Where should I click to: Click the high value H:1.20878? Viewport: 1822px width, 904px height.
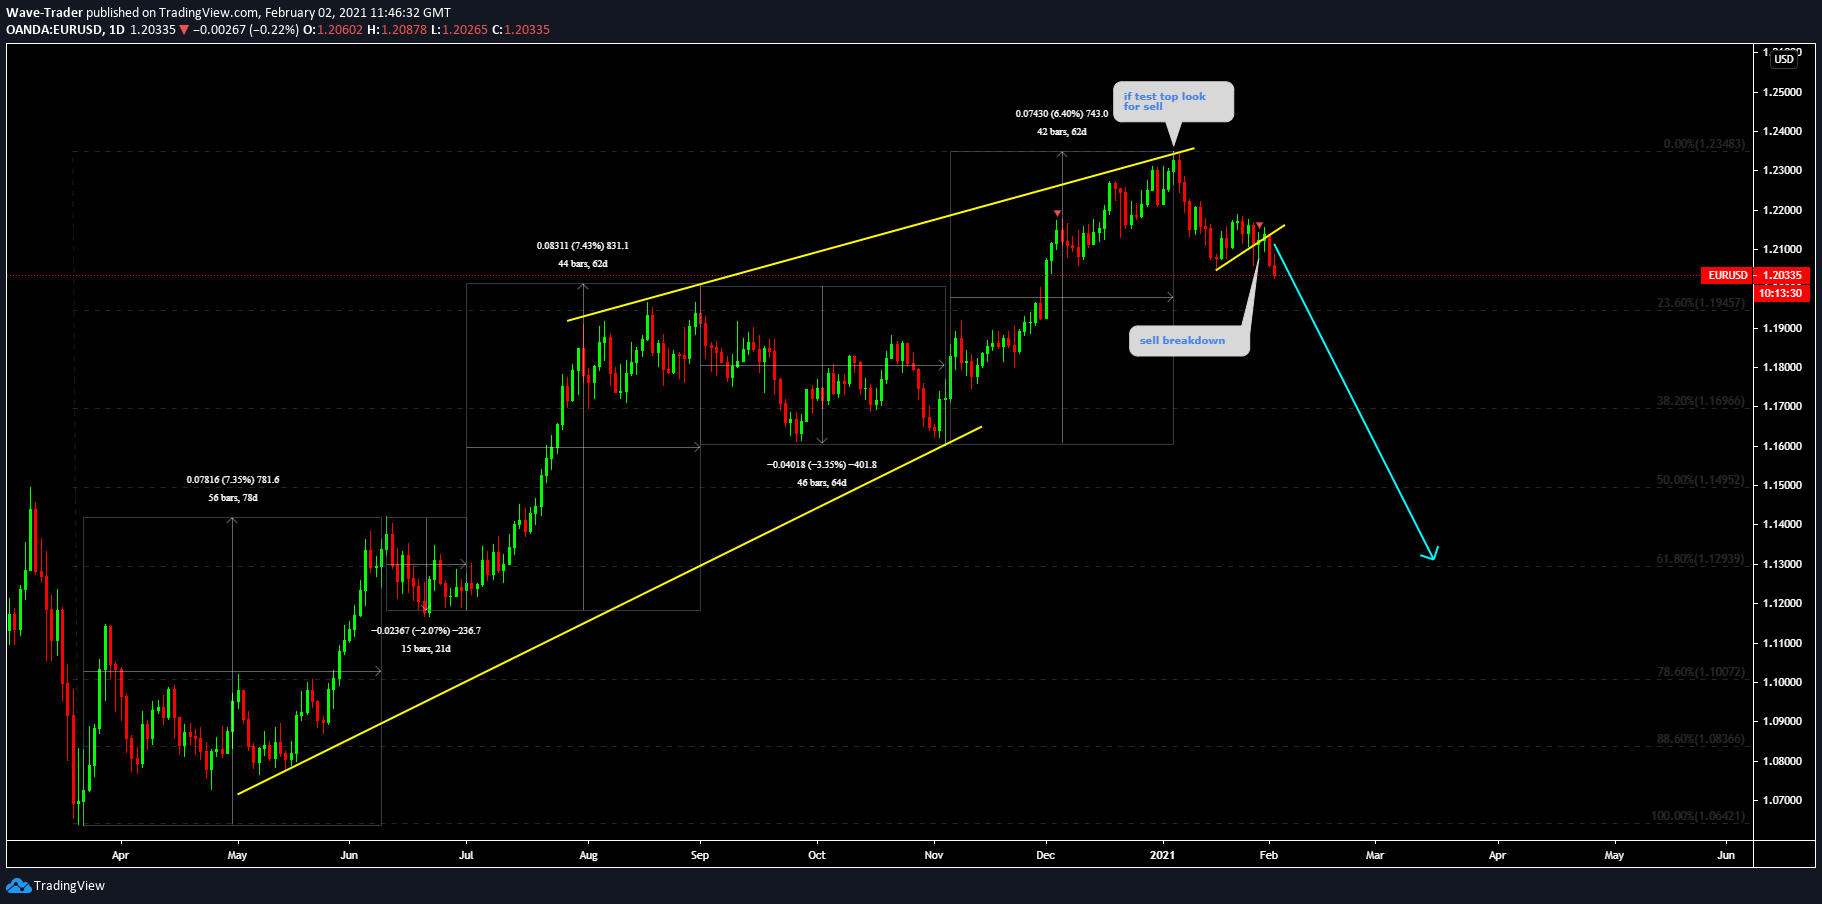[x=397, y=30]
